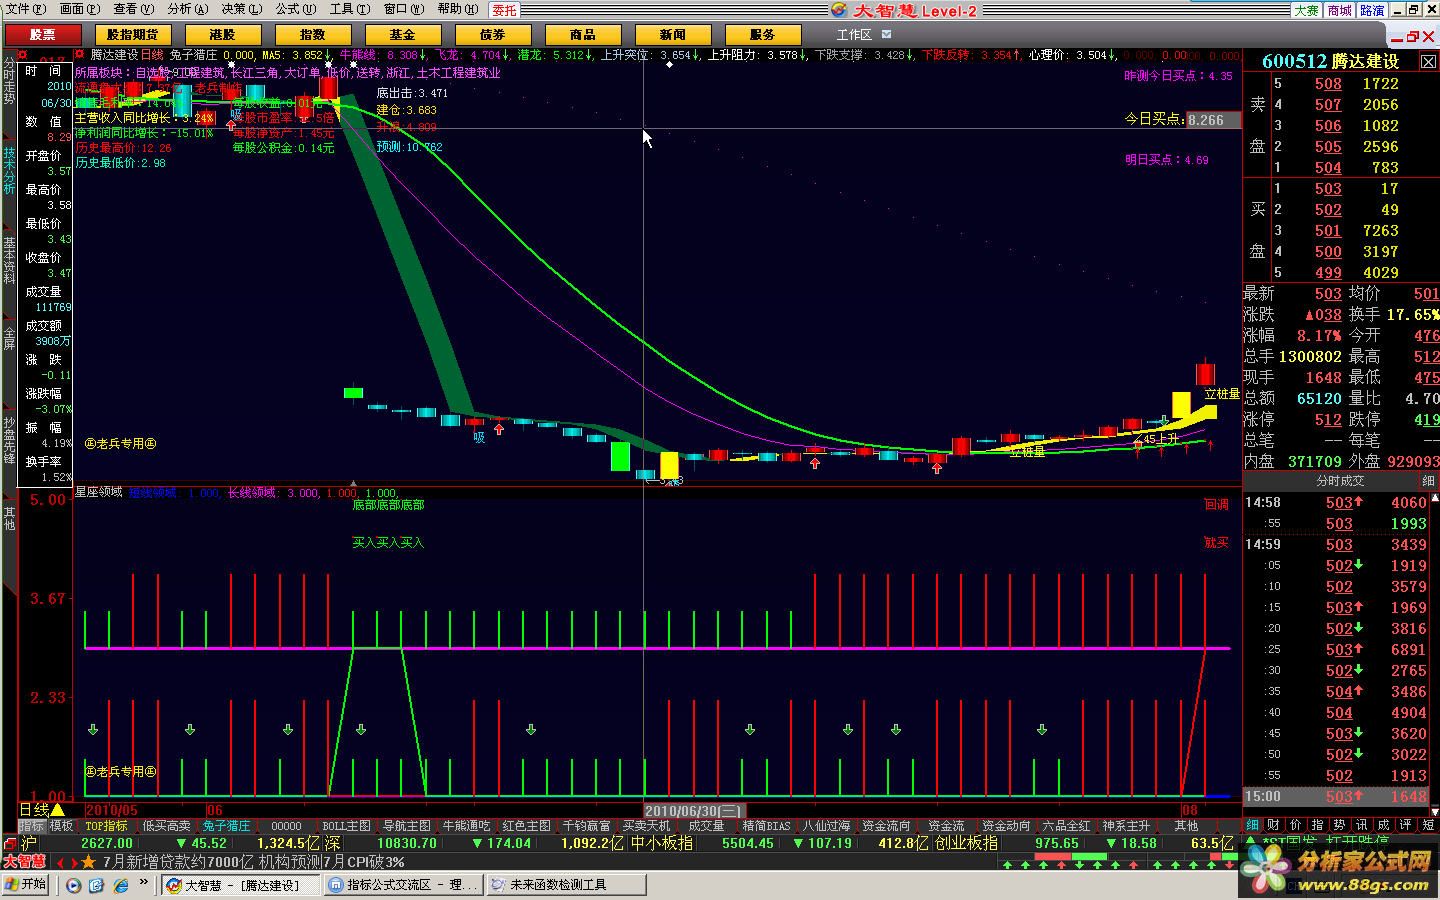This screenshot has height=900, width=1440.
Task: Select the 低买高卖 indicator tab
Action: [166, 826]
